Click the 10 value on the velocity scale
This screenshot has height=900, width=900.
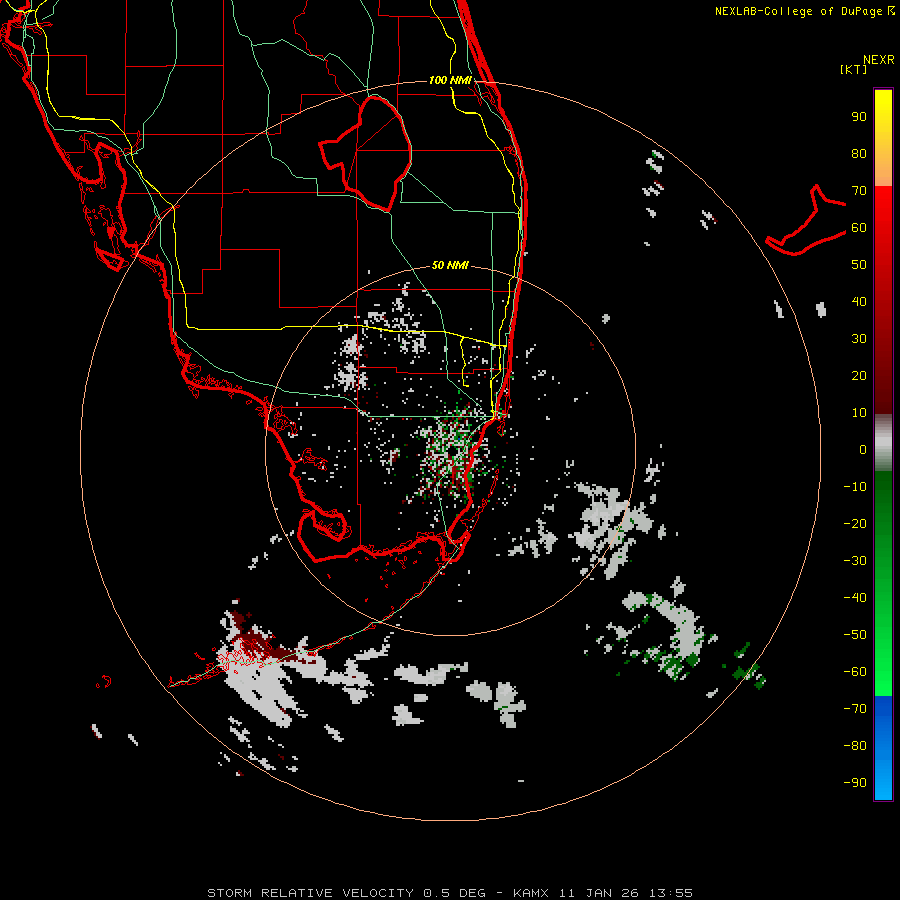point(859,413)
